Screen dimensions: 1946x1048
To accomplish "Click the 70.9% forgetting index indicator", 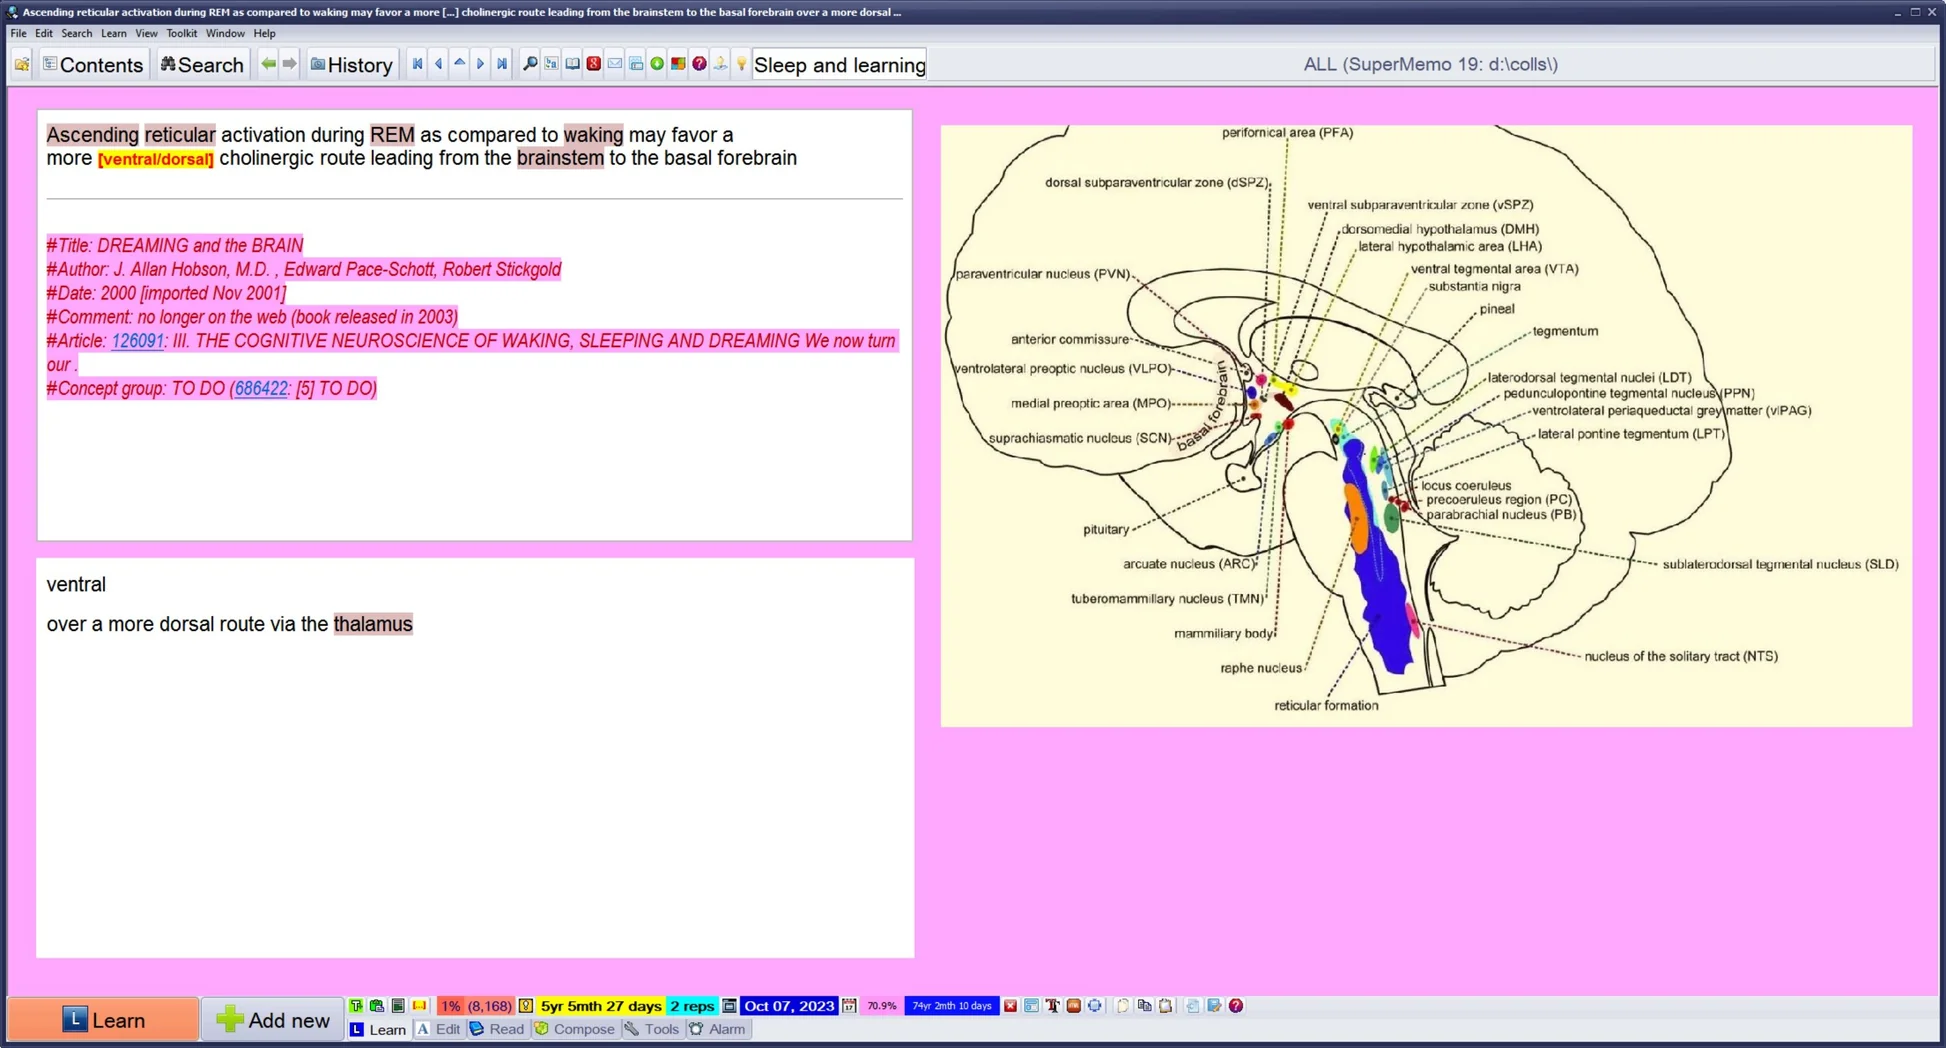I will (880, 1006).
